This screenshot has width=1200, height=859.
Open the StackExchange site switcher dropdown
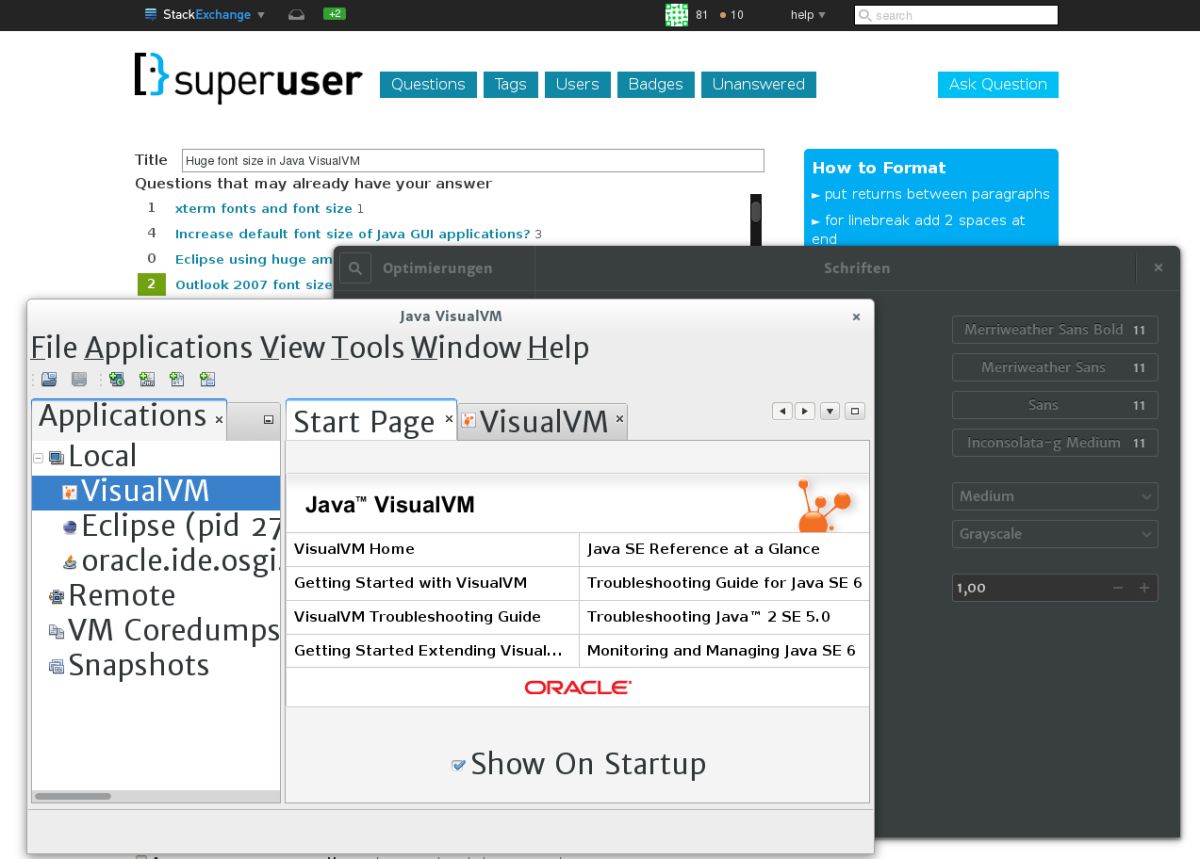pos(205,15)
